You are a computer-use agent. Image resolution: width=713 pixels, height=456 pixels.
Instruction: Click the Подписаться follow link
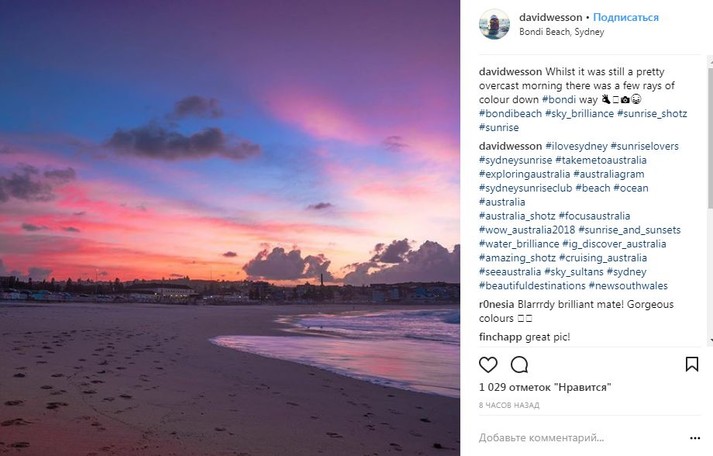(x=625, y=17)
